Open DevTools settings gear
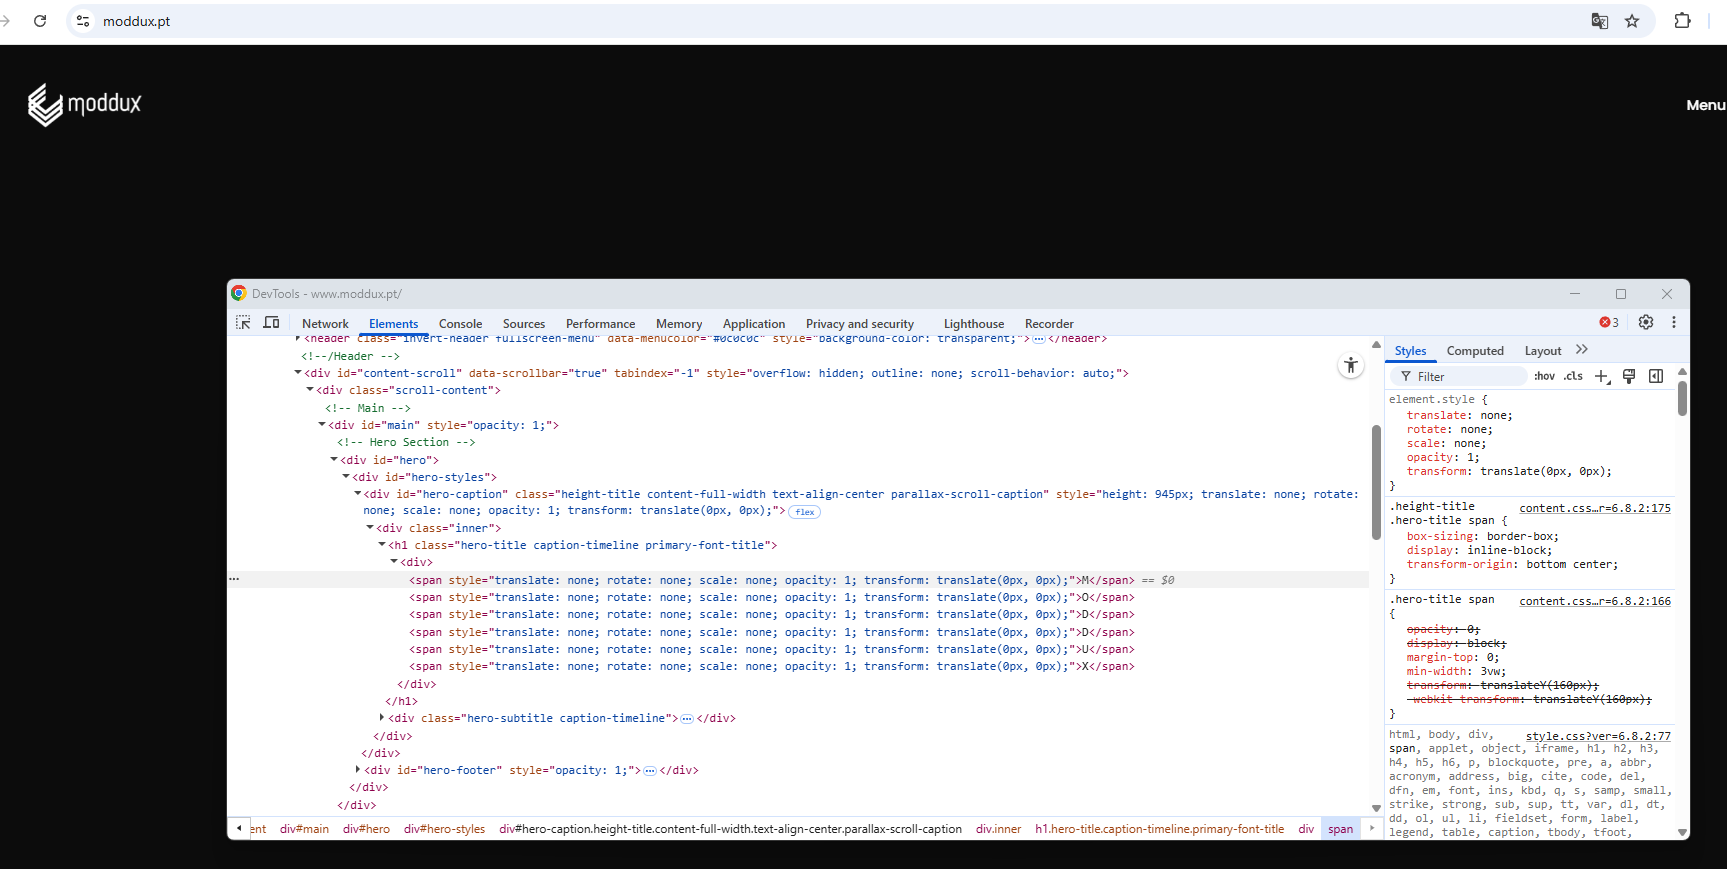The width and height of the screenshot is (1727, 869). tap(1646, 322)
